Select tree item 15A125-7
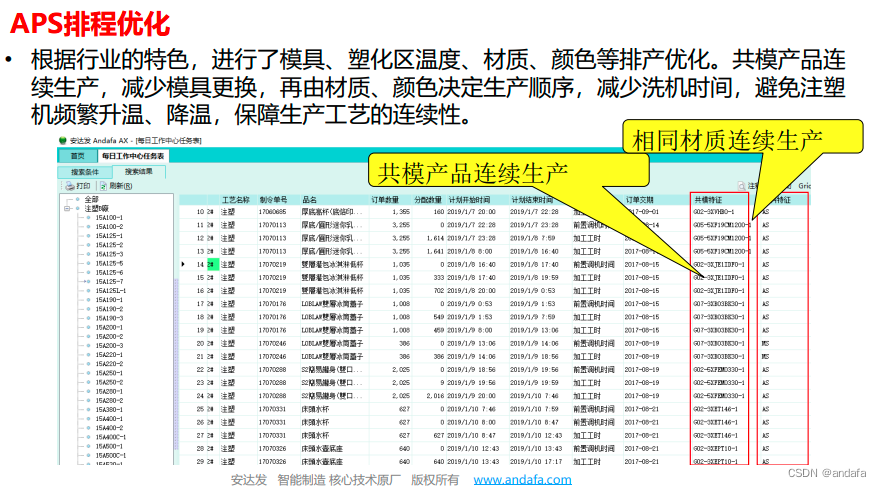This screenshot has width=881, height=487. click(x=109, y=282)
